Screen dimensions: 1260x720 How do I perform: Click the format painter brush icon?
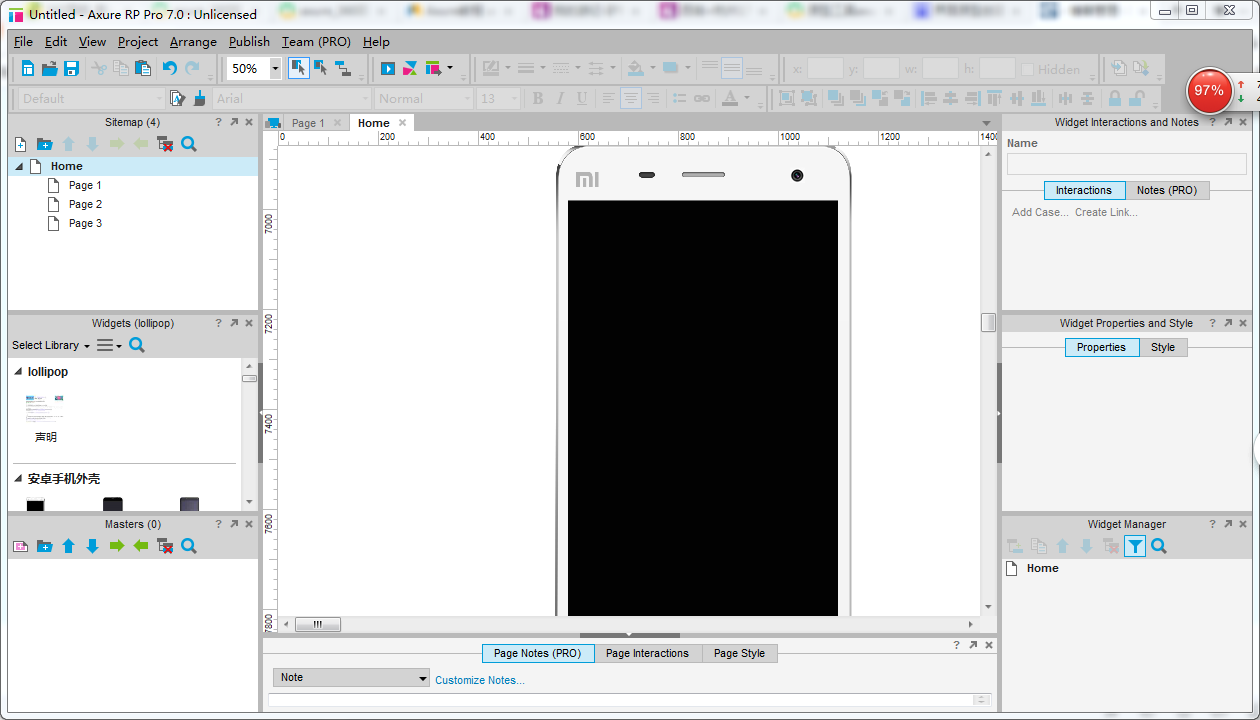pyautogui.click(x=199, y=98)
